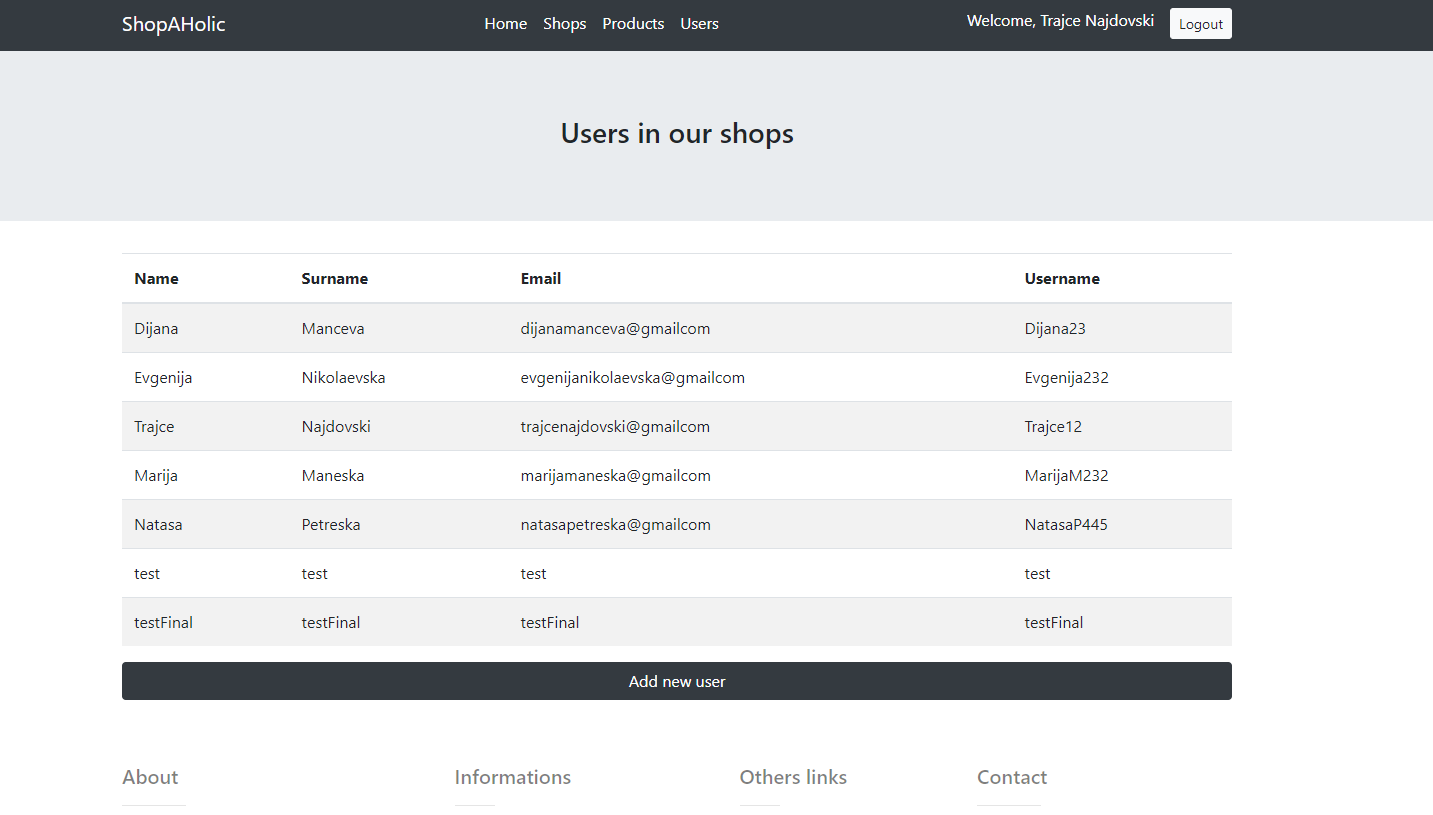Click the Username column header
This screenshot has width=1433, height=815.
(x=1061, y=279)
